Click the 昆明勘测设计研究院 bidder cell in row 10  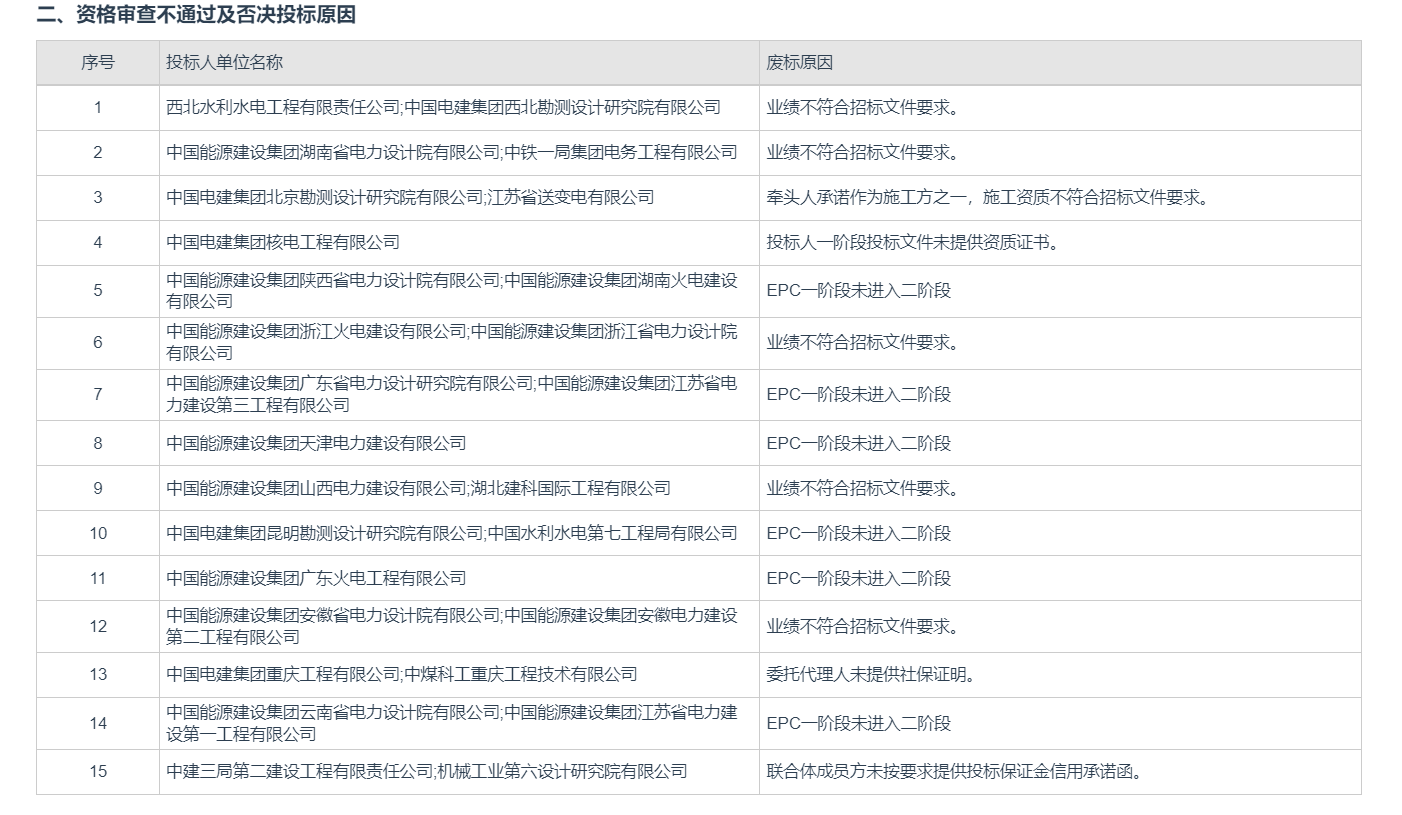pos(451,533)
